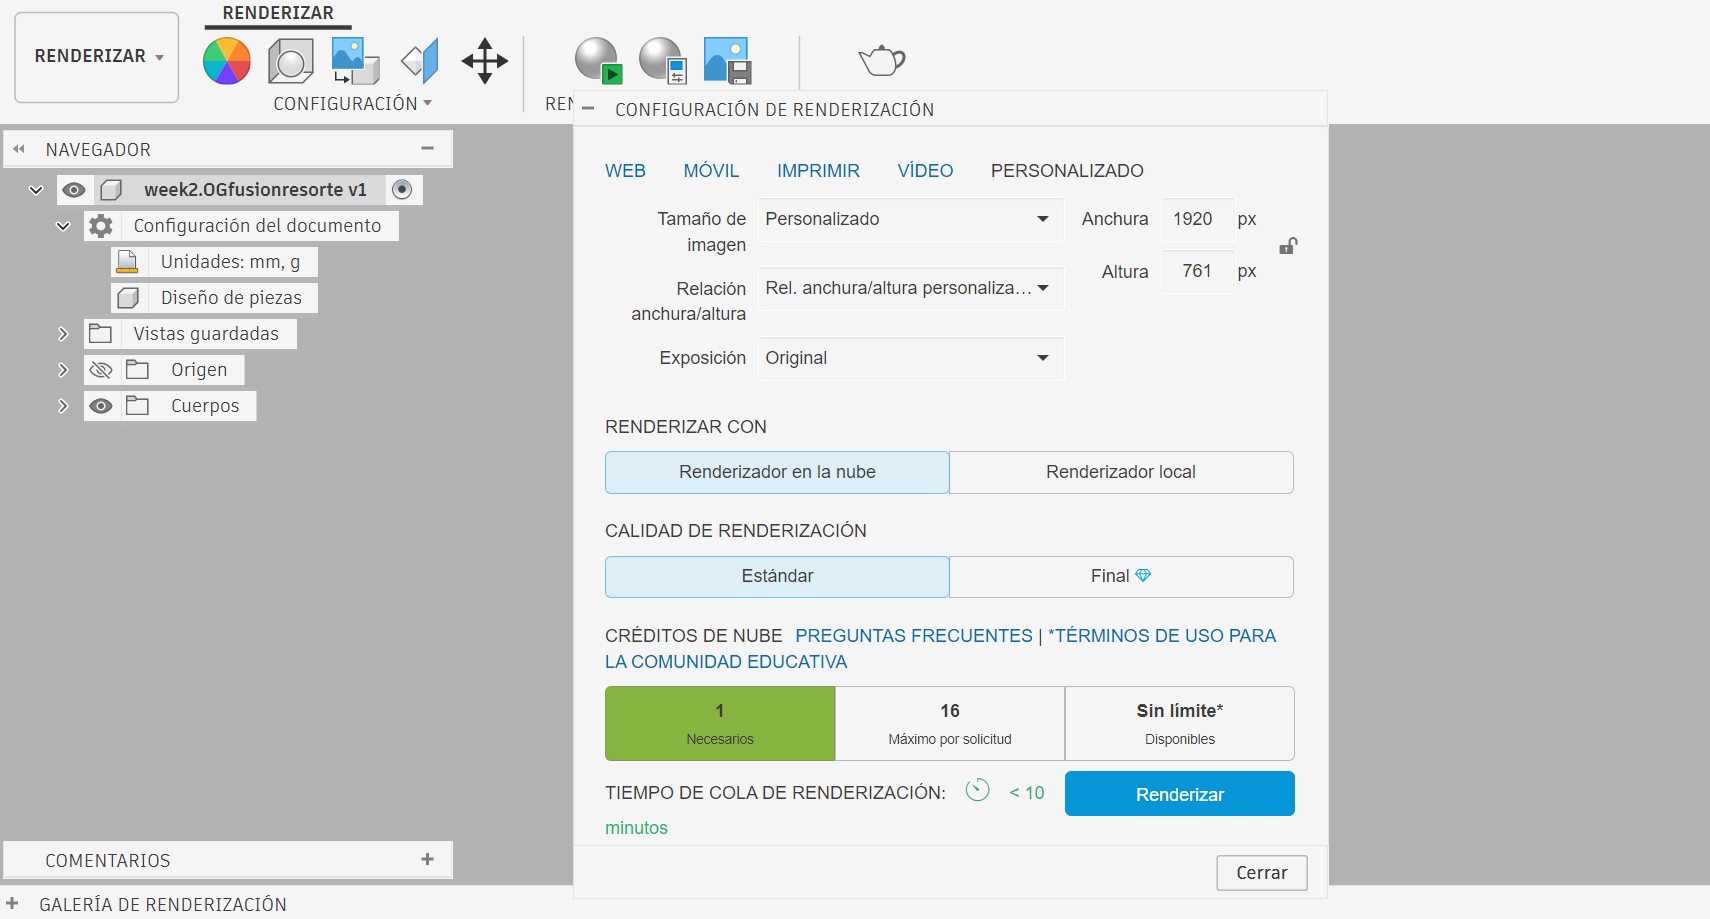The image size is (1710, 919).
Task: Click the Altura field showing 761
Action: point(1198,271)
